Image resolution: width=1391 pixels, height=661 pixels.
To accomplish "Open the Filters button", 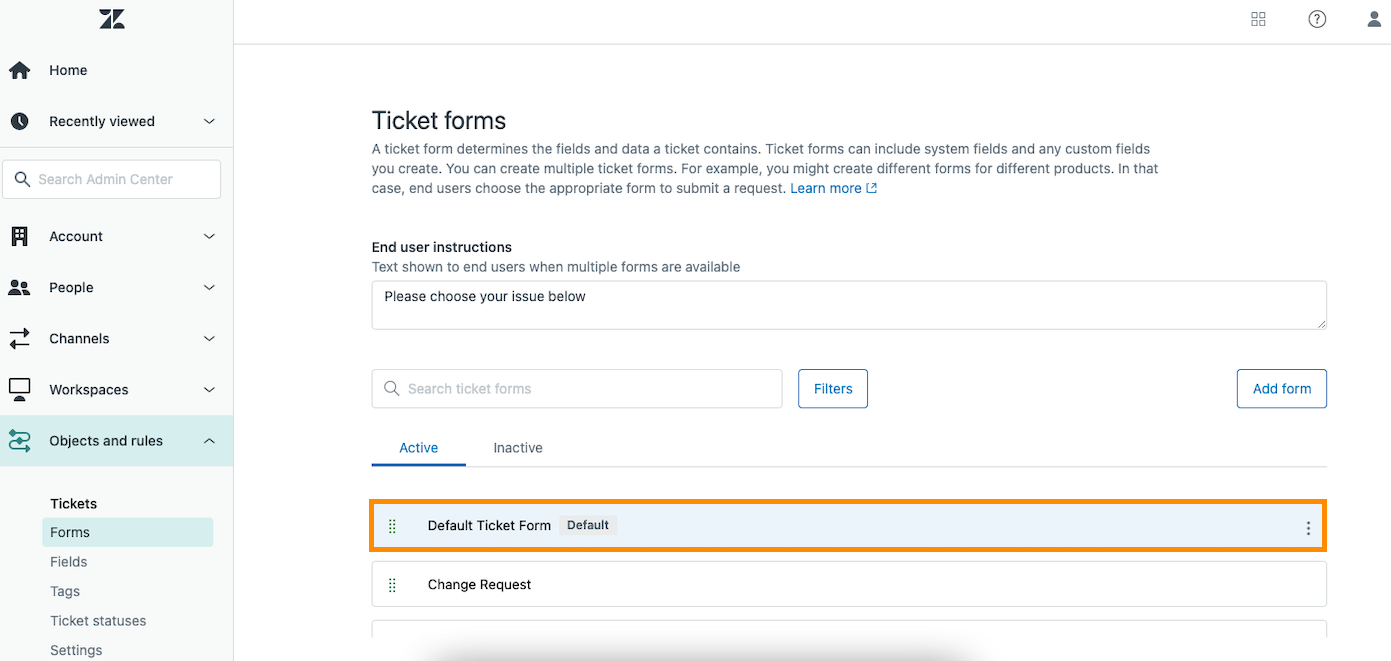I will [833, 389].
